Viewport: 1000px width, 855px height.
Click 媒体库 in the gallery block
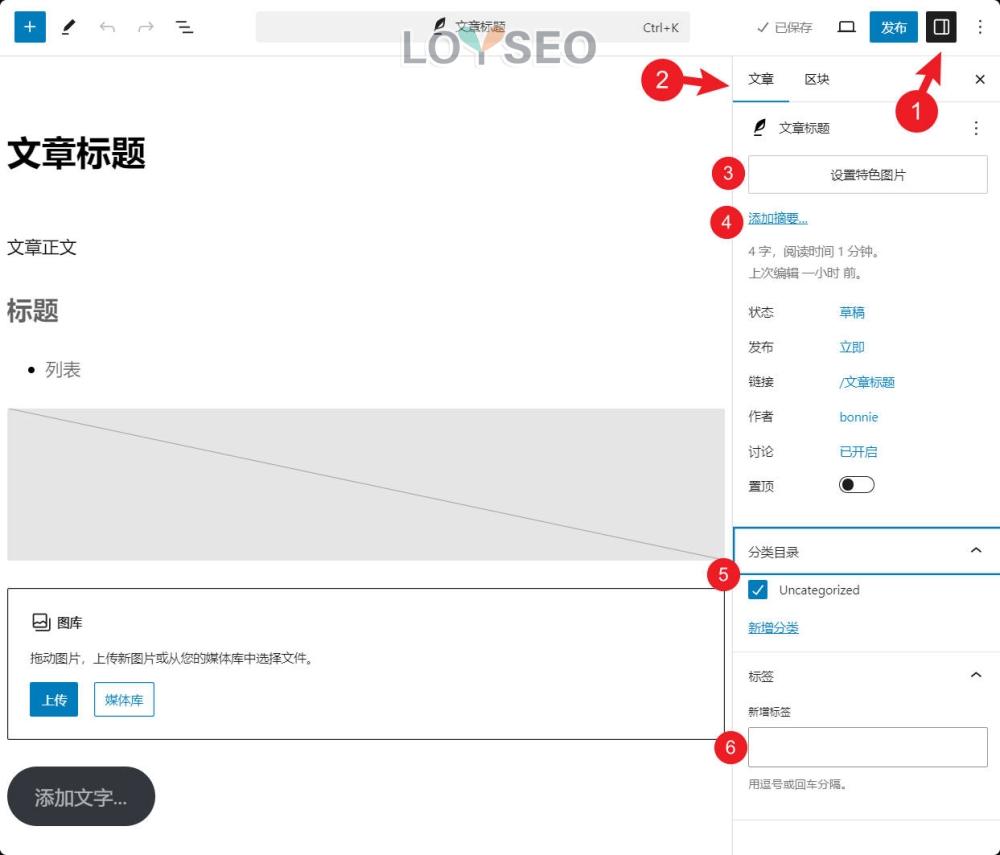[x=123, y=700]
